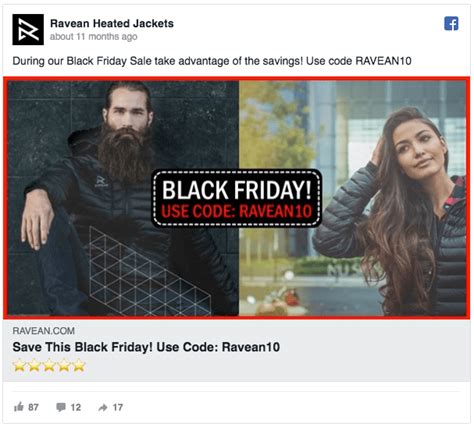
Task: Open the 12 comments count
Action: coord(76,407)
